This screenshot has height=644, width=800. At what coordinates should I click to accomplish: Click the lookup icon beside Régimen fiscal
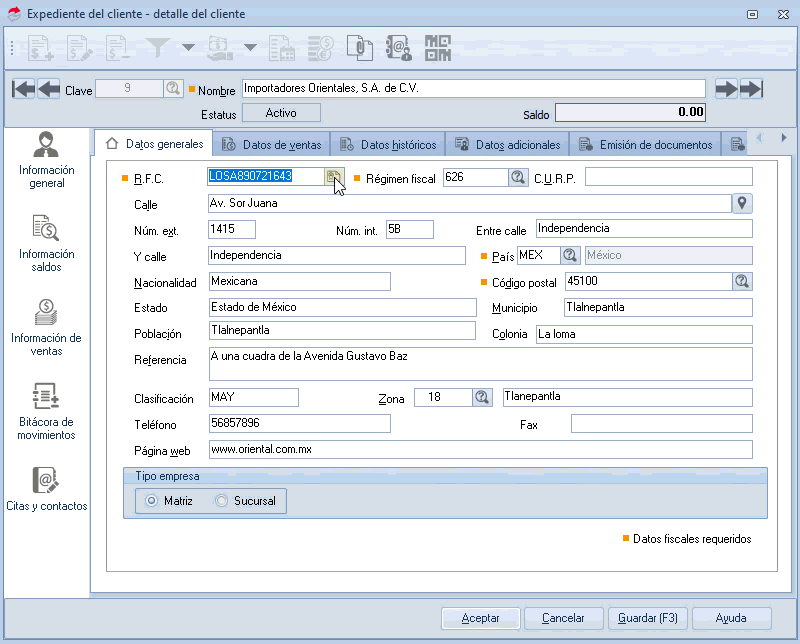click(x=518, y=177)
